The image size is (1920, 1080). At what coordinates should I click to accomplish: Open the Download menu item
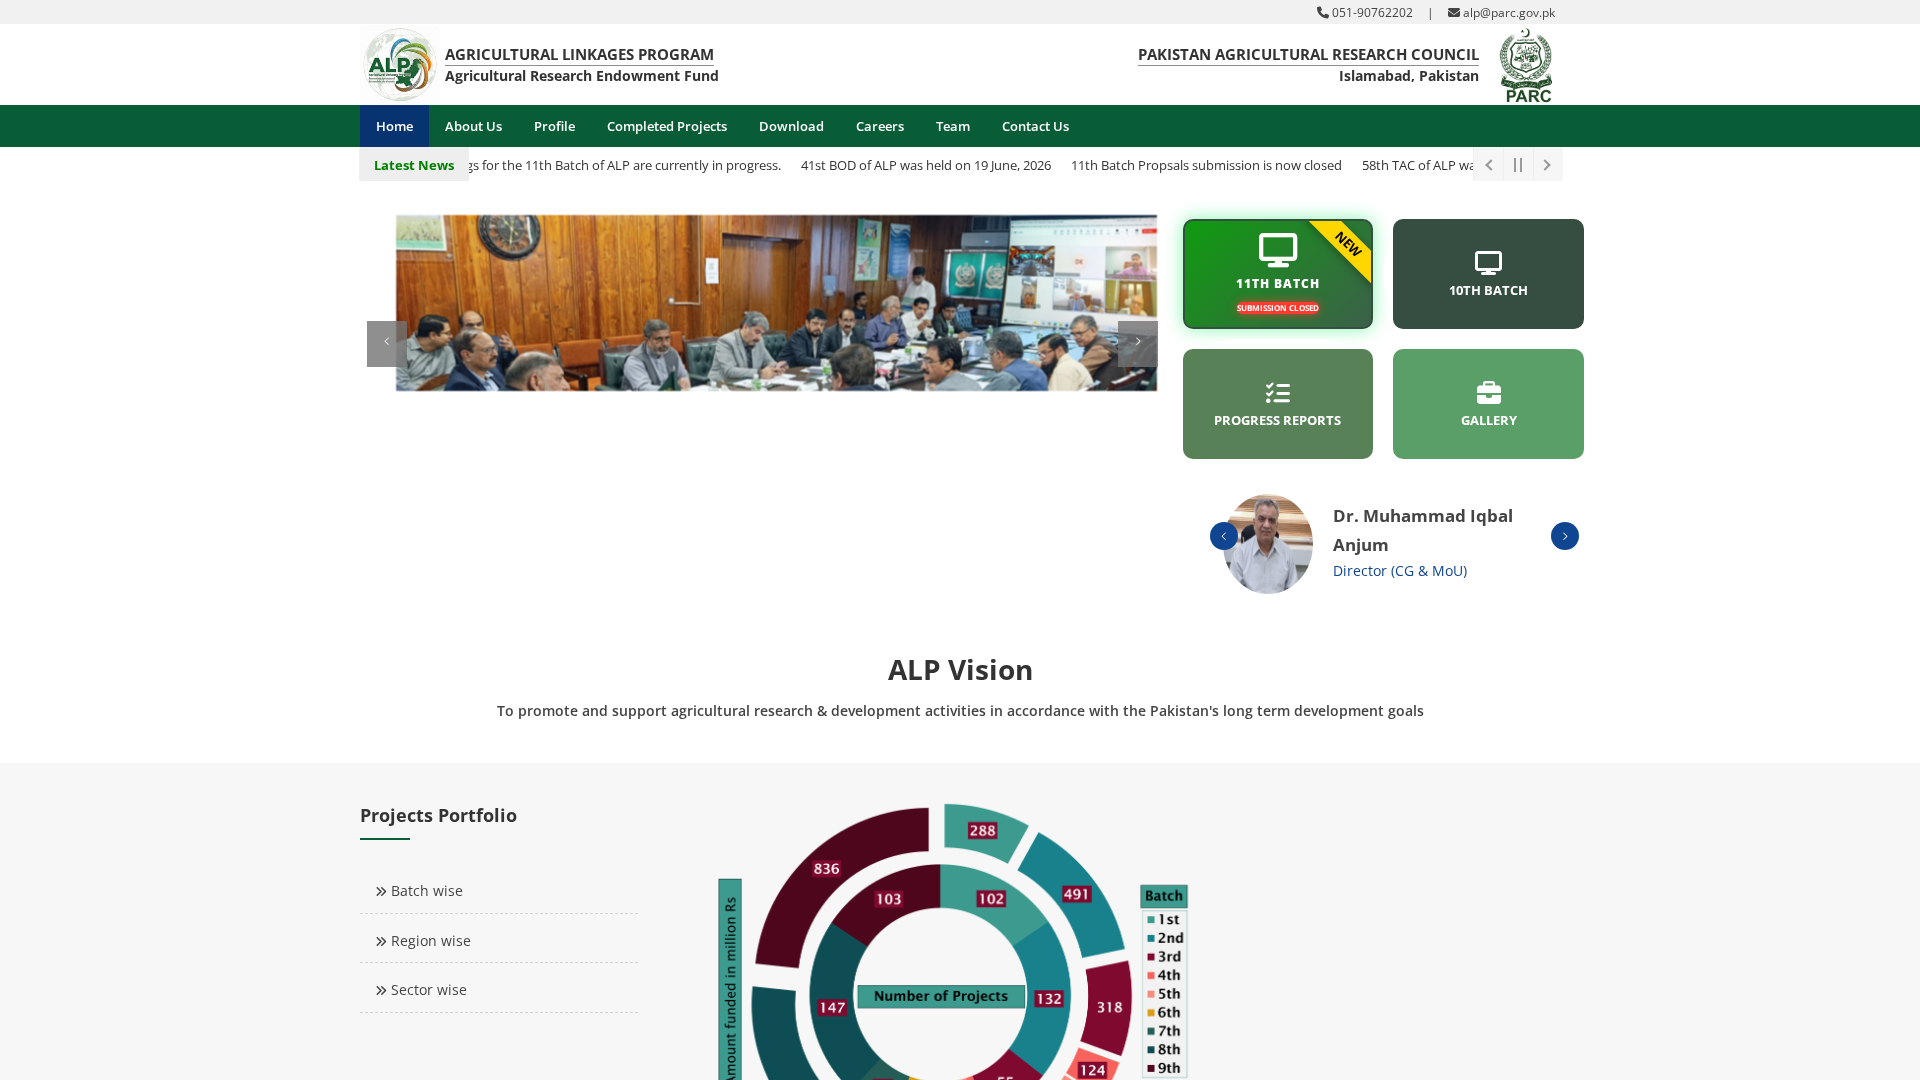791,126
